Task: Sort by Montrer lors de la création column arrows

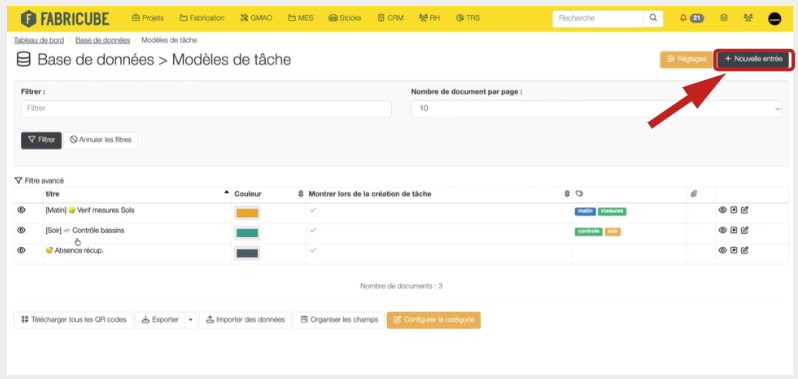Action: 566,194
